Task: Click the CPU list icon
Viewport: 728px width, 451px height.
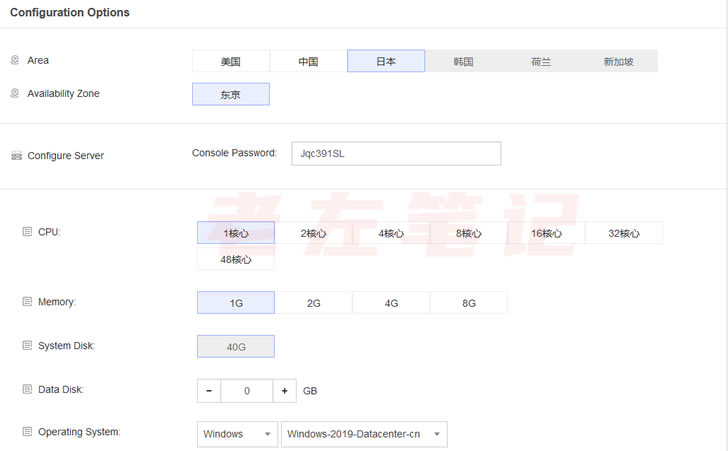Action: tap(27, 232)
